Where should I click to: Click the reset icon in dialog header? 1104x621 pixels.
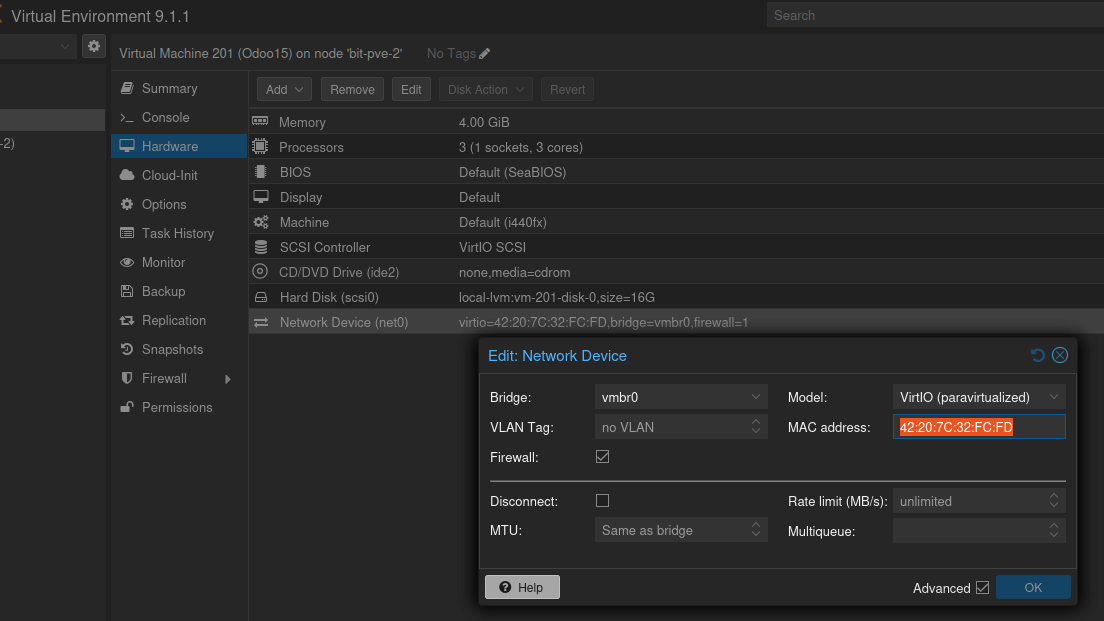1038,355
